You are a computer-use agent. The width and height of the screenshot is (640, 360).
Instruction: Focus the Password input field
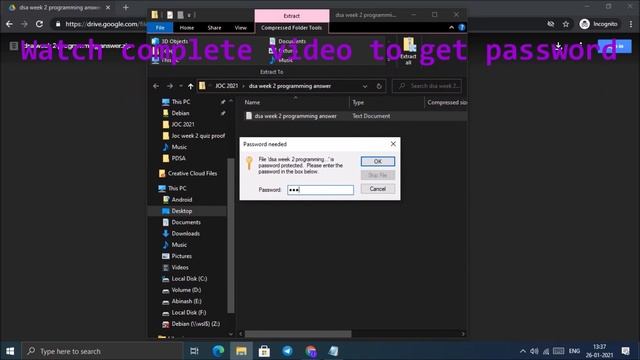pos(320,190)
